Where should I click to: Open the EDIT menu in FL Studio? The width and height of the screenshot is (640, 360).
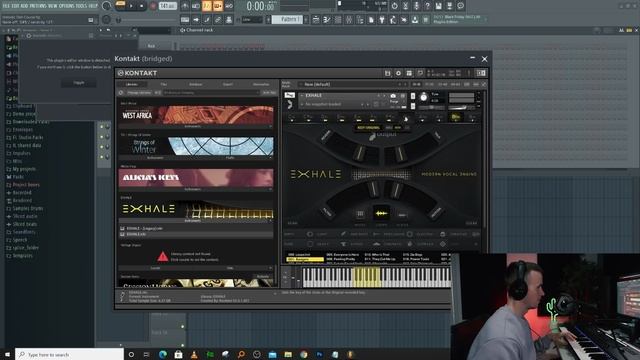point(17,6)
